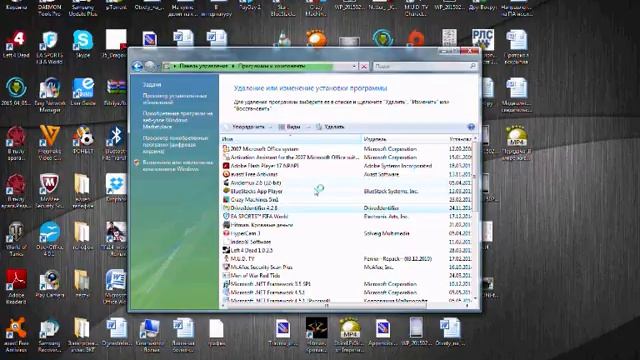
Task: Open the EA SPORTS FIFA World desktop shortcut
Action: (x=49, y=47)
